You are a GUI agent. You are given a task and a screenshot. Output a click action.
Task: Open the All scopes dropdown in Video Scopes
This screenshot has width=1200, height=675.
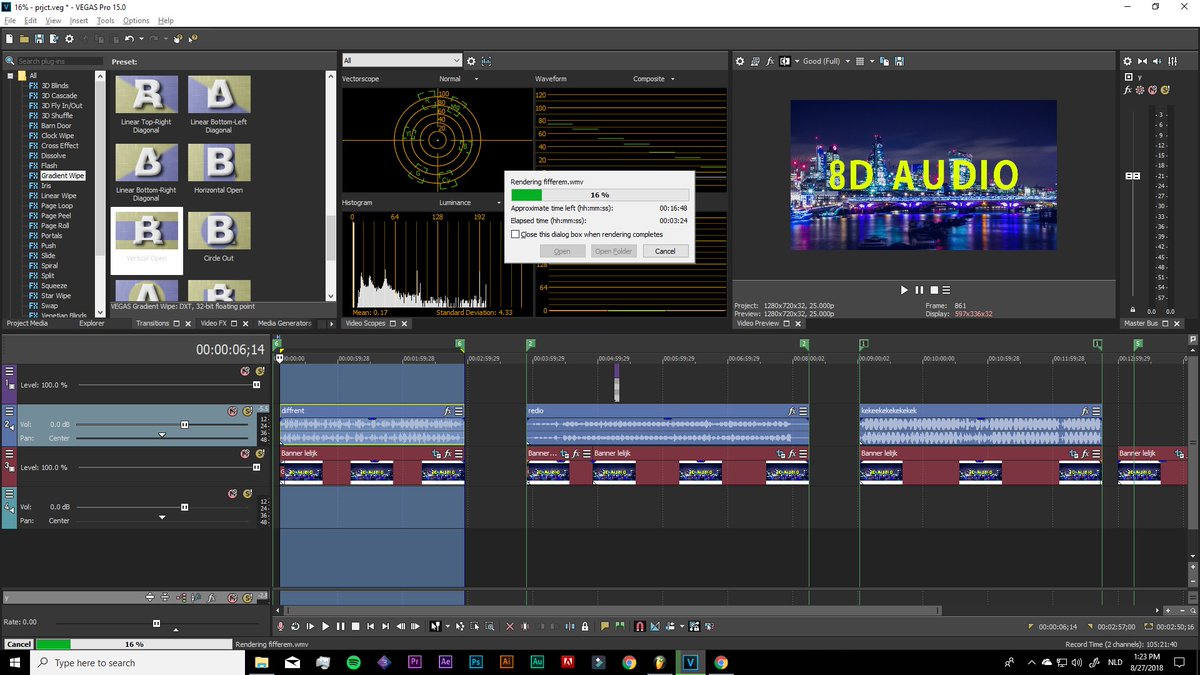click(x=401, y=61)
